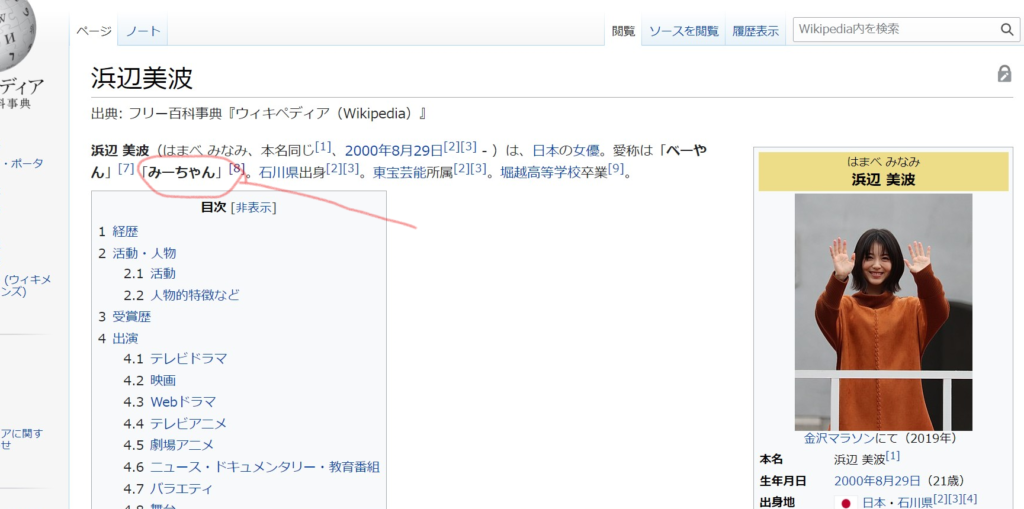The height and width of the screenshot is (509, 1024).
Task: Click citation [1] beside 本名 in infobox
Action: coord(892,455)
